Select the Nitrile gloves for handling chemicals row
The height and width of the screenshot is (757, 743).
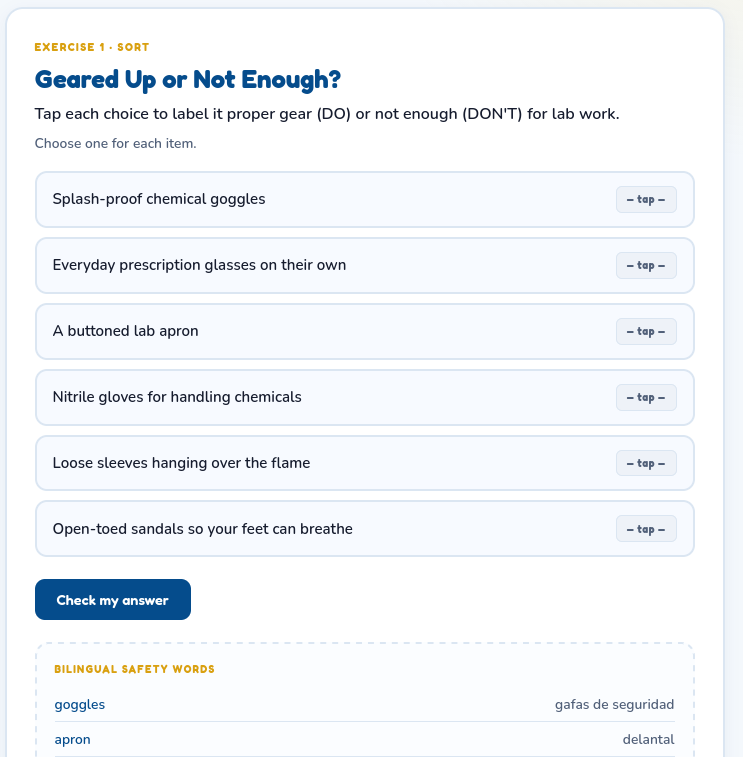click(364, 397)
